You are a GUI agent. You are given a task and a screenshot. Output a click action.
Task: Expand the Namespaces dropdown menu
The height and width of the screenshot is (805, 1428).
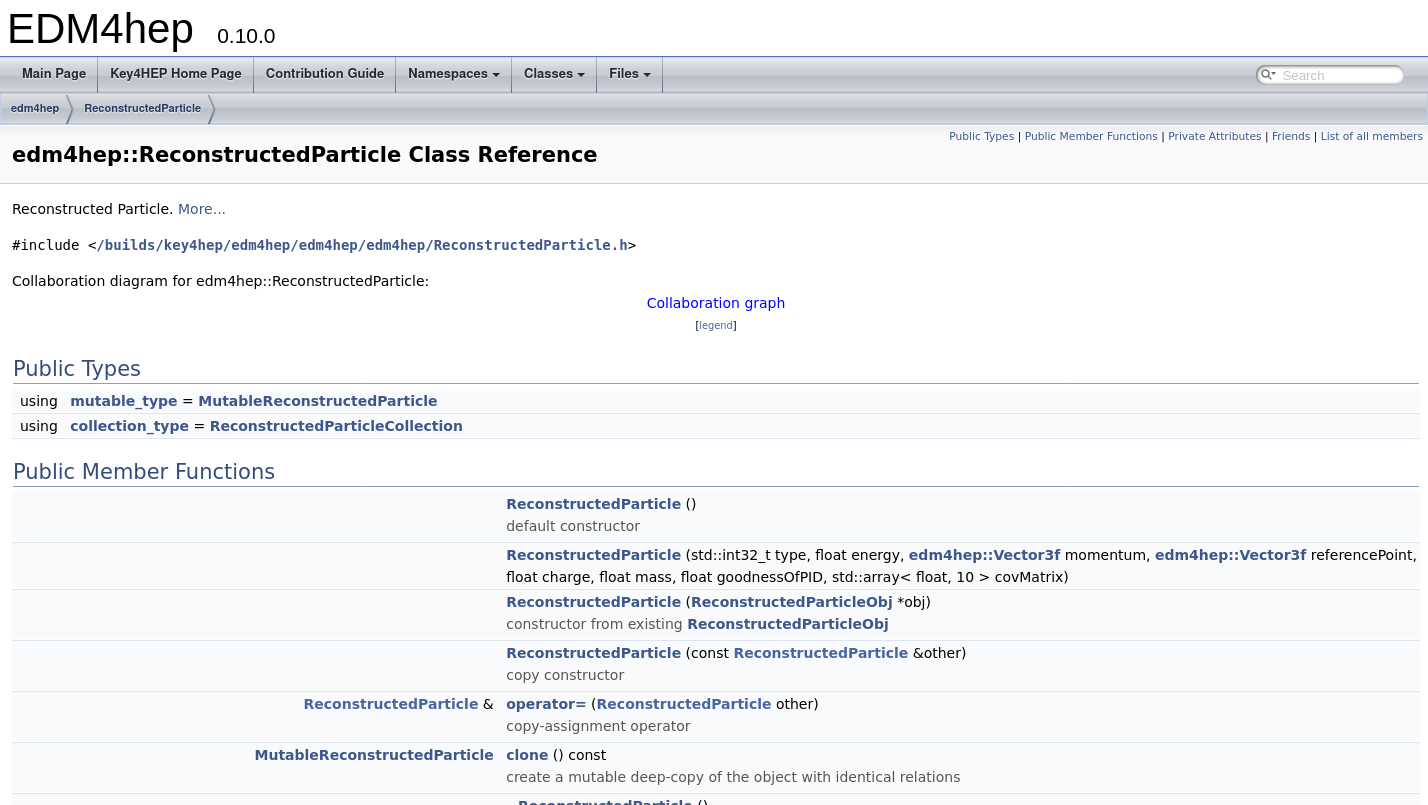click(453, 74)
